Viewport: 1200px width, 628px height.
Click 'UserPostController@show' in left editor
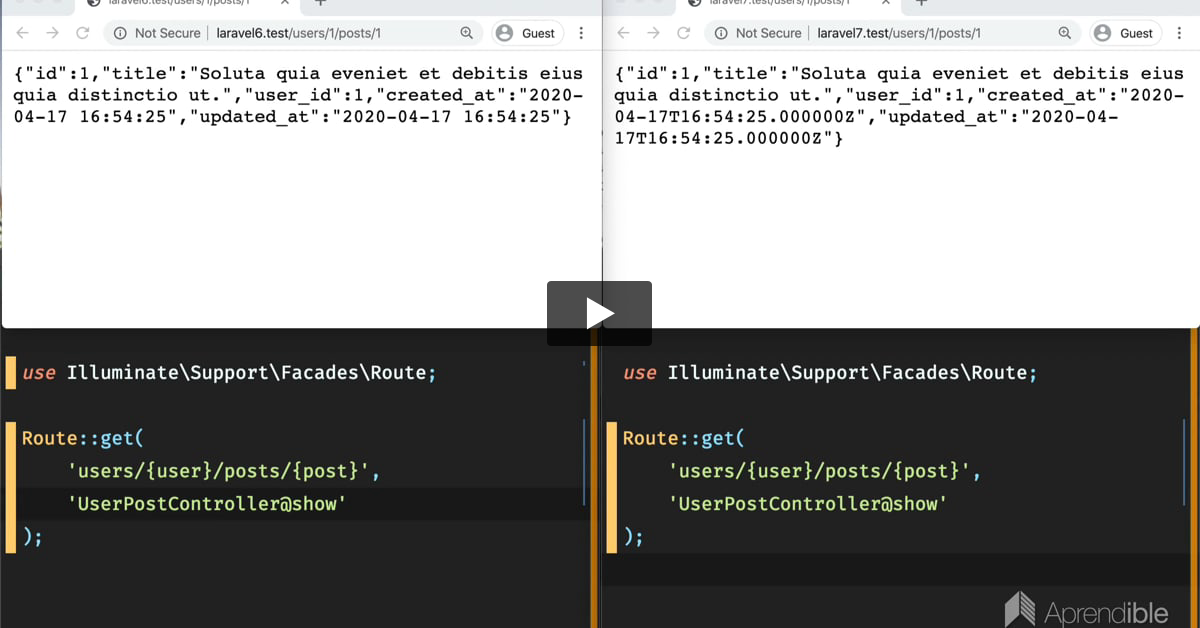pyautogui.click(x=207, y=504)
